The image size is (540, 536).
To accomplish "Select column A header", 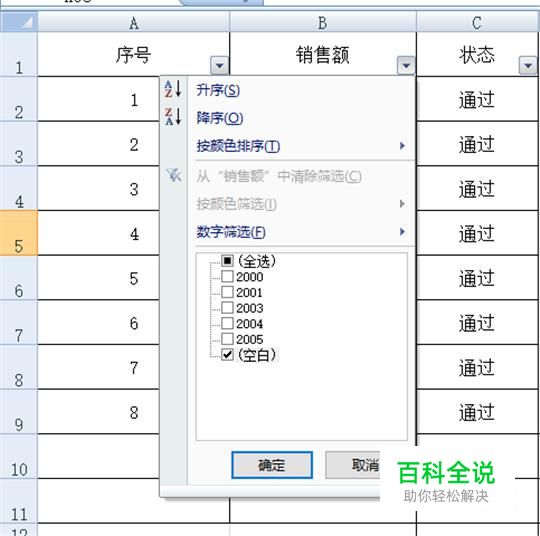I will 134,22.
